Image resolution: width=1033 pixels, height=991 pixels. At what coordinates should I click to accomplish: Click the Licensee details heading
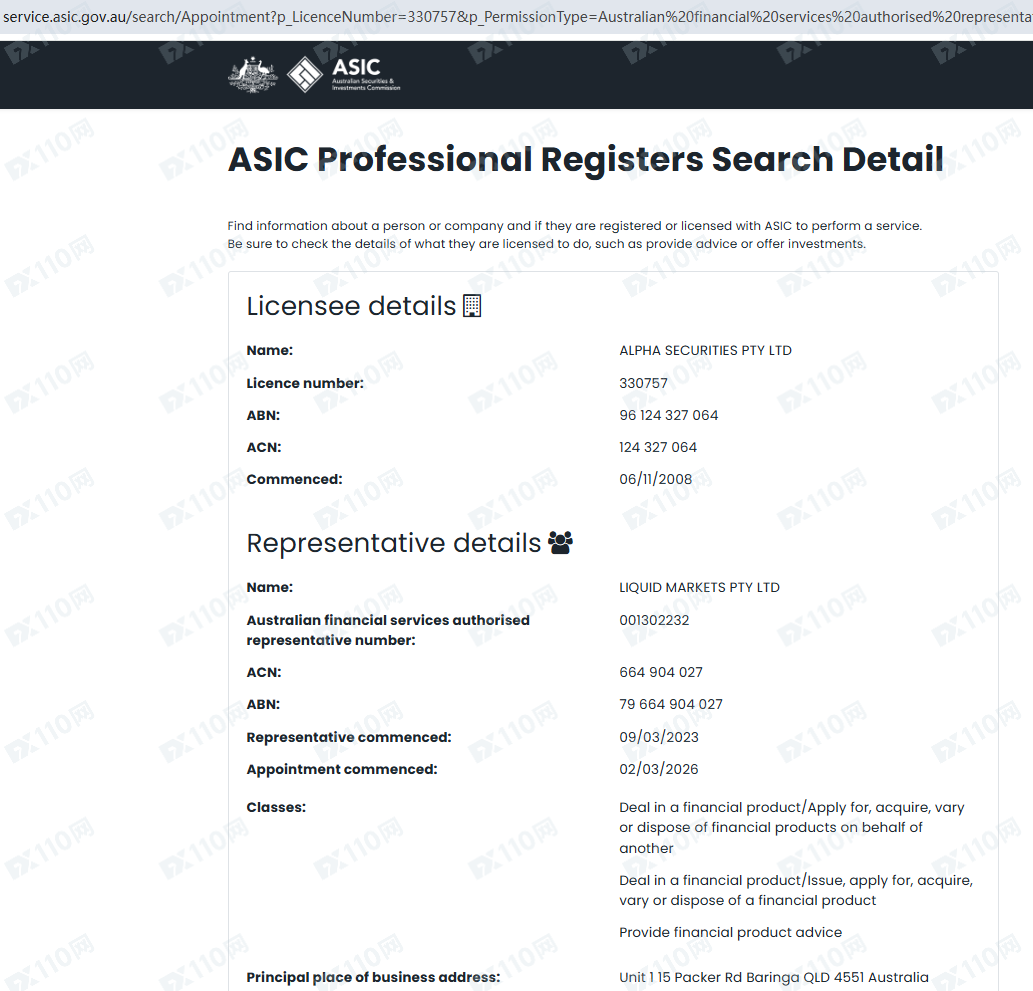(351, 306)
